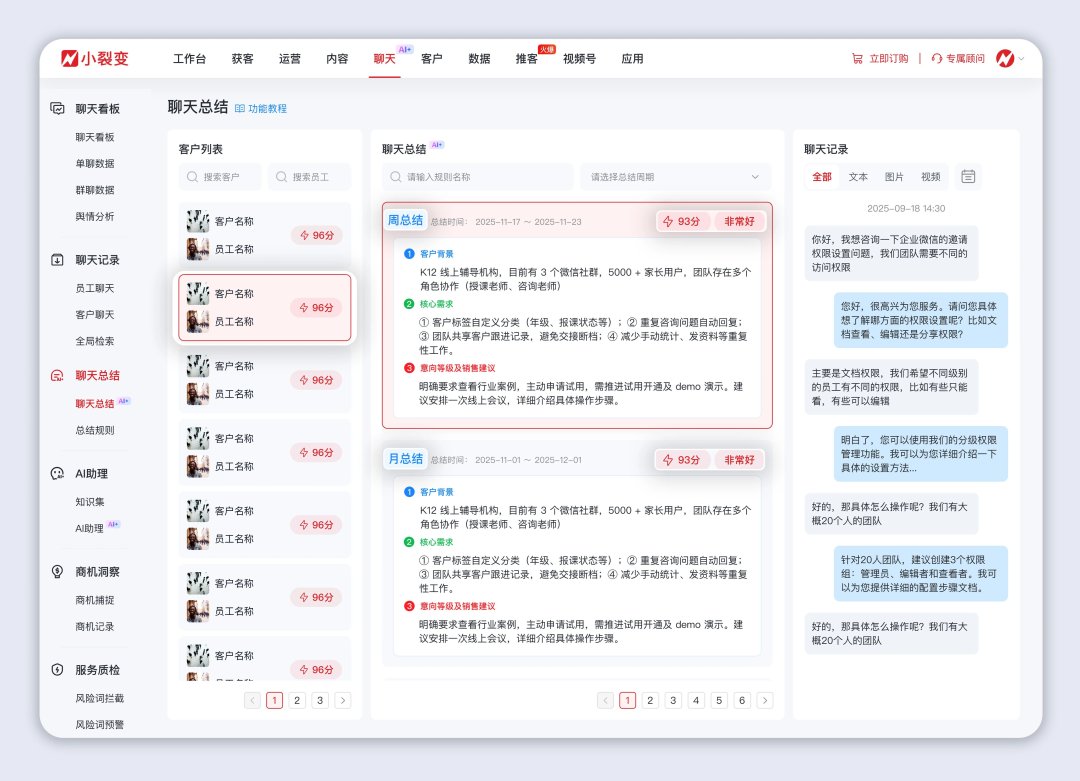Screen dimensions: 1080x781
Task: Open the calendar icon in 聊天记录
Action: point(968,177)
